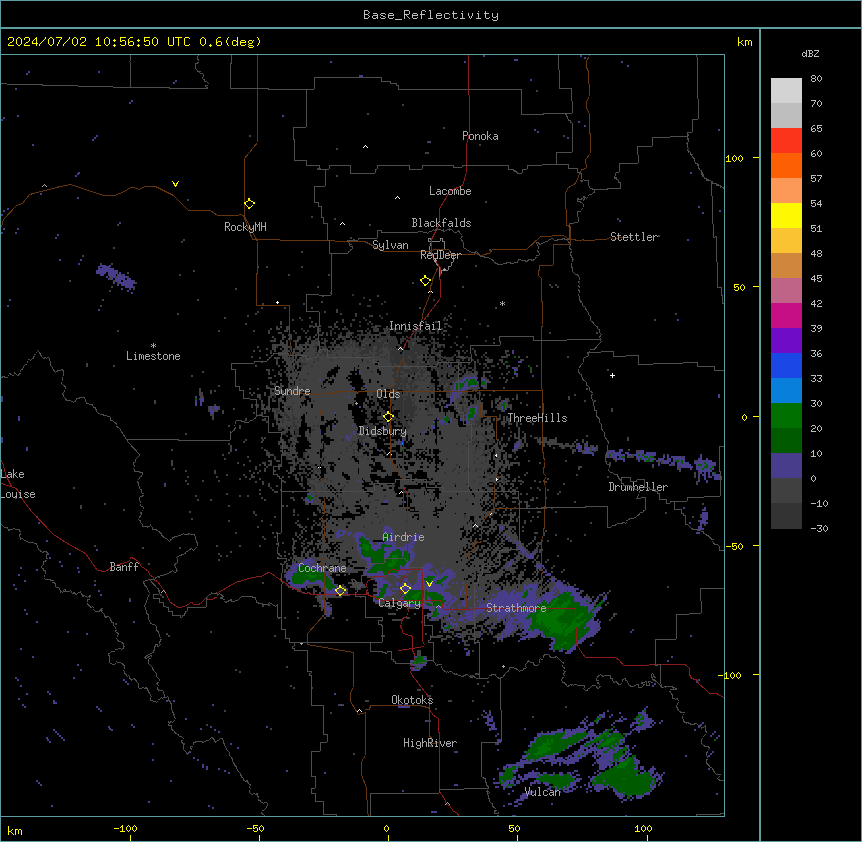Image resolution: width=862 pixels, height=842 pixels.
Task: Click the Blackfalds city label
Action: (441, 223)
